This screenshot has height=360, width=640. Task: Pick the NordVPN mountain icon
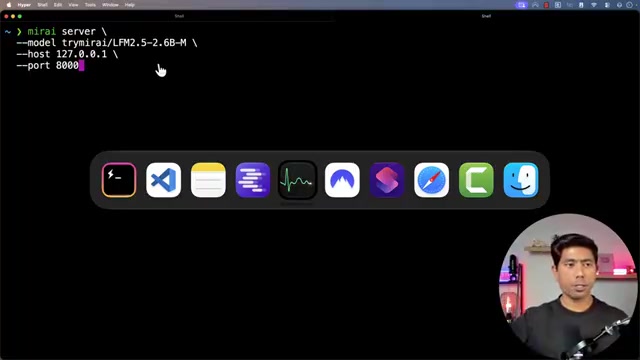(x=342, y=180)
